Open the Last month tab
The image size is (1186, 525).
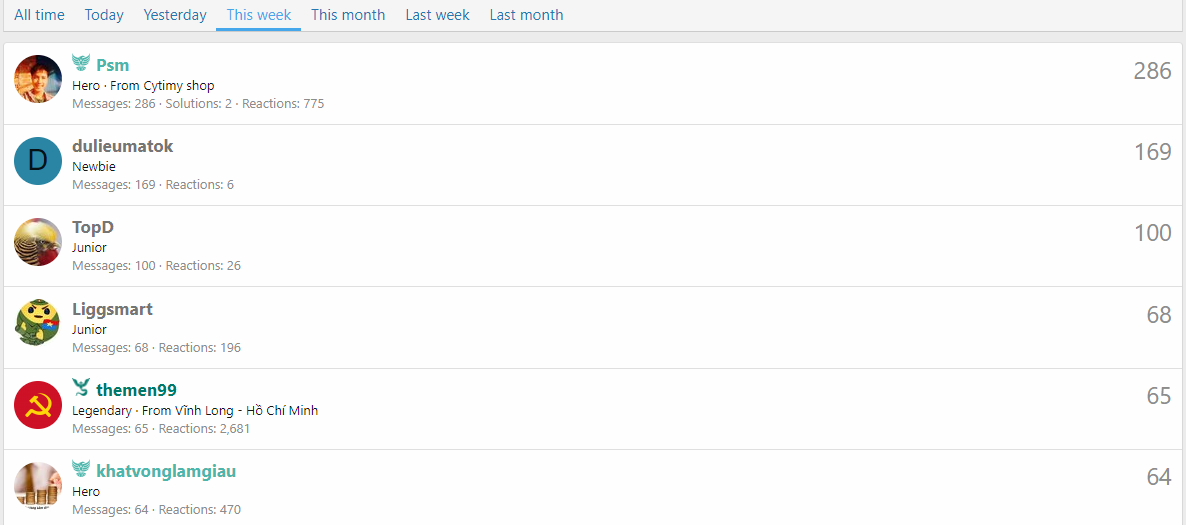[526, 15]
